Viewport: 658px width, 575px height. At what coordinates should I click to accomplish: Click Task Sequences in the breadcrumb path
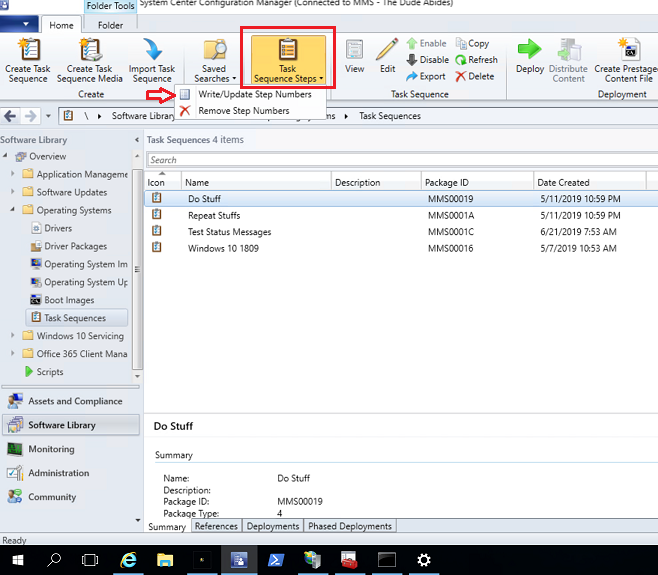390,116
